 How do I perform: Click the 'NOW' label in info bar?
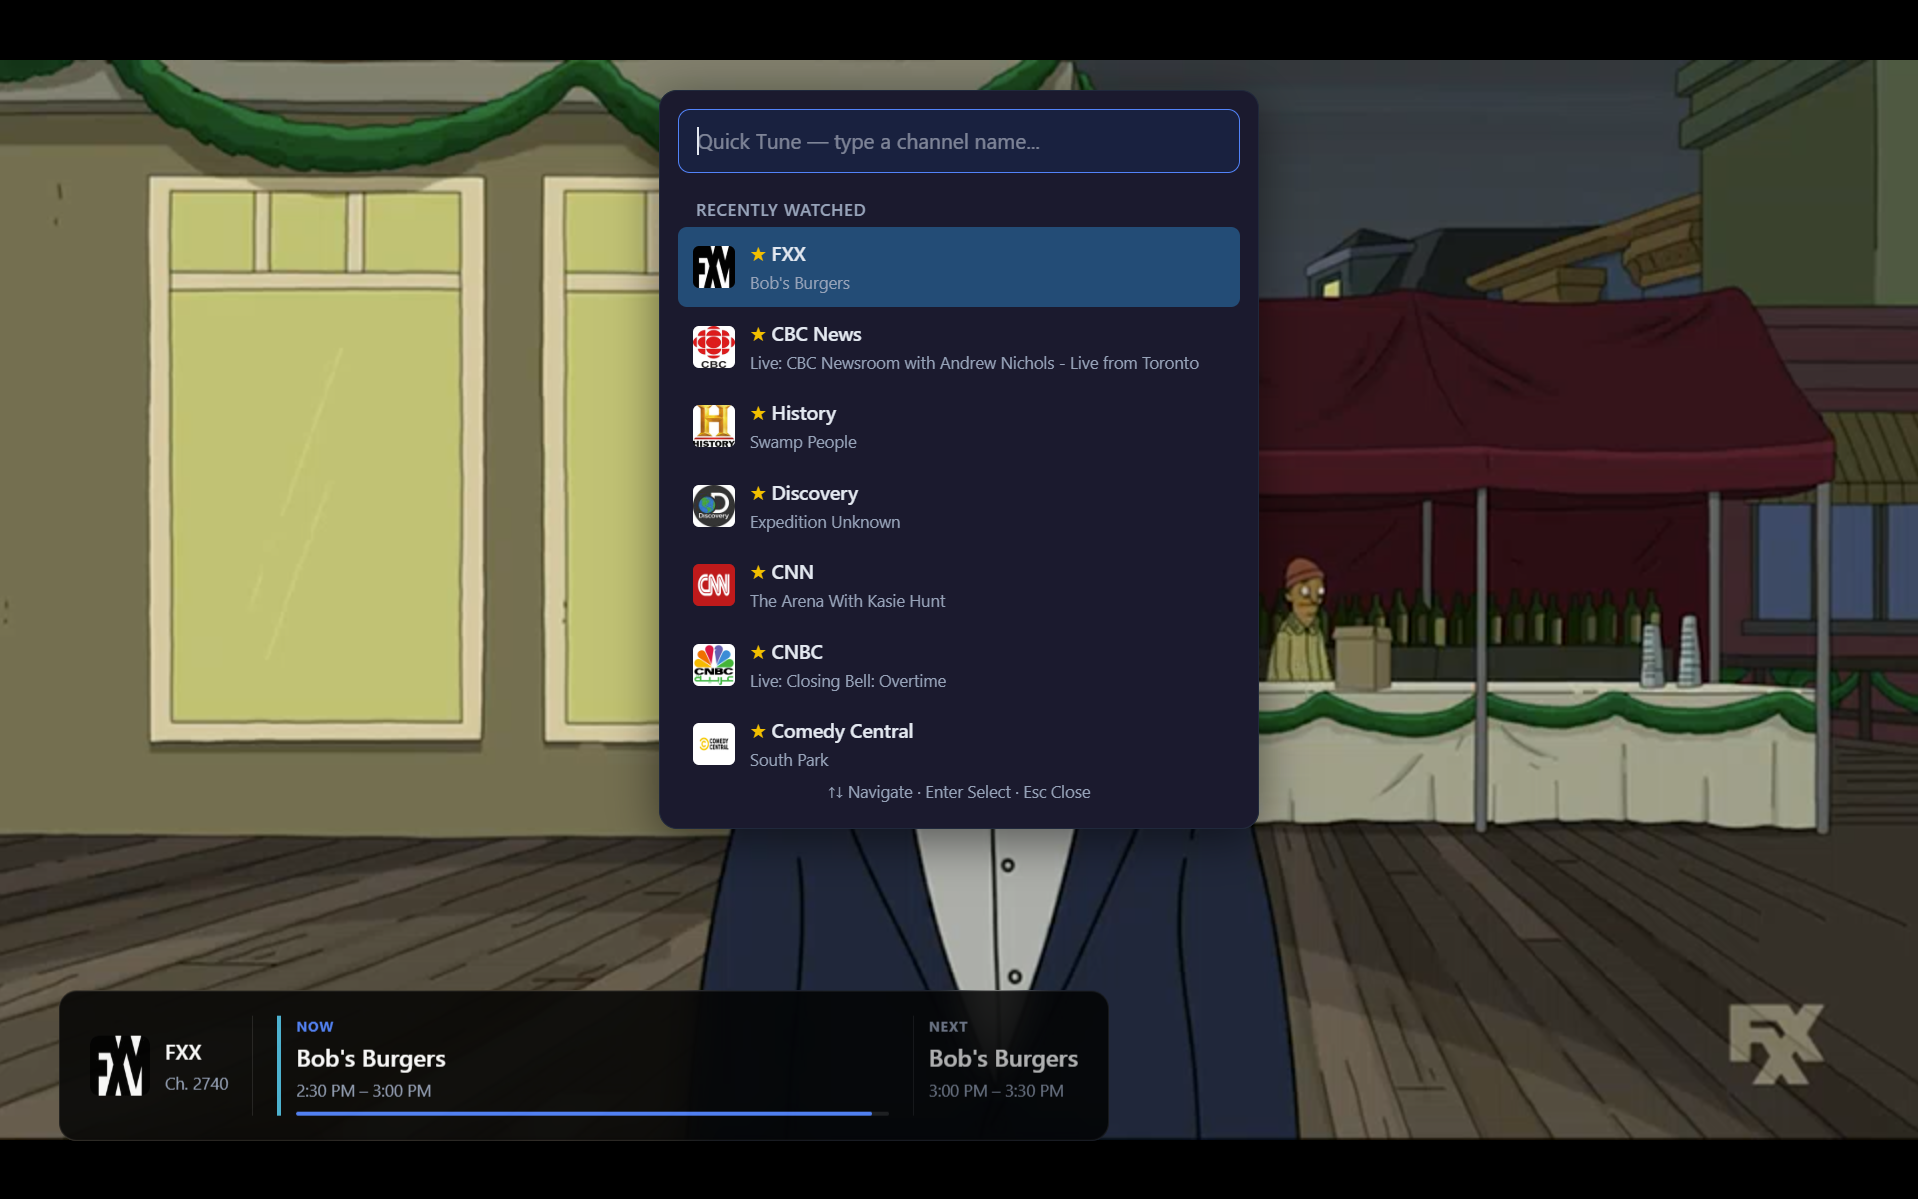click(315, 1027)
